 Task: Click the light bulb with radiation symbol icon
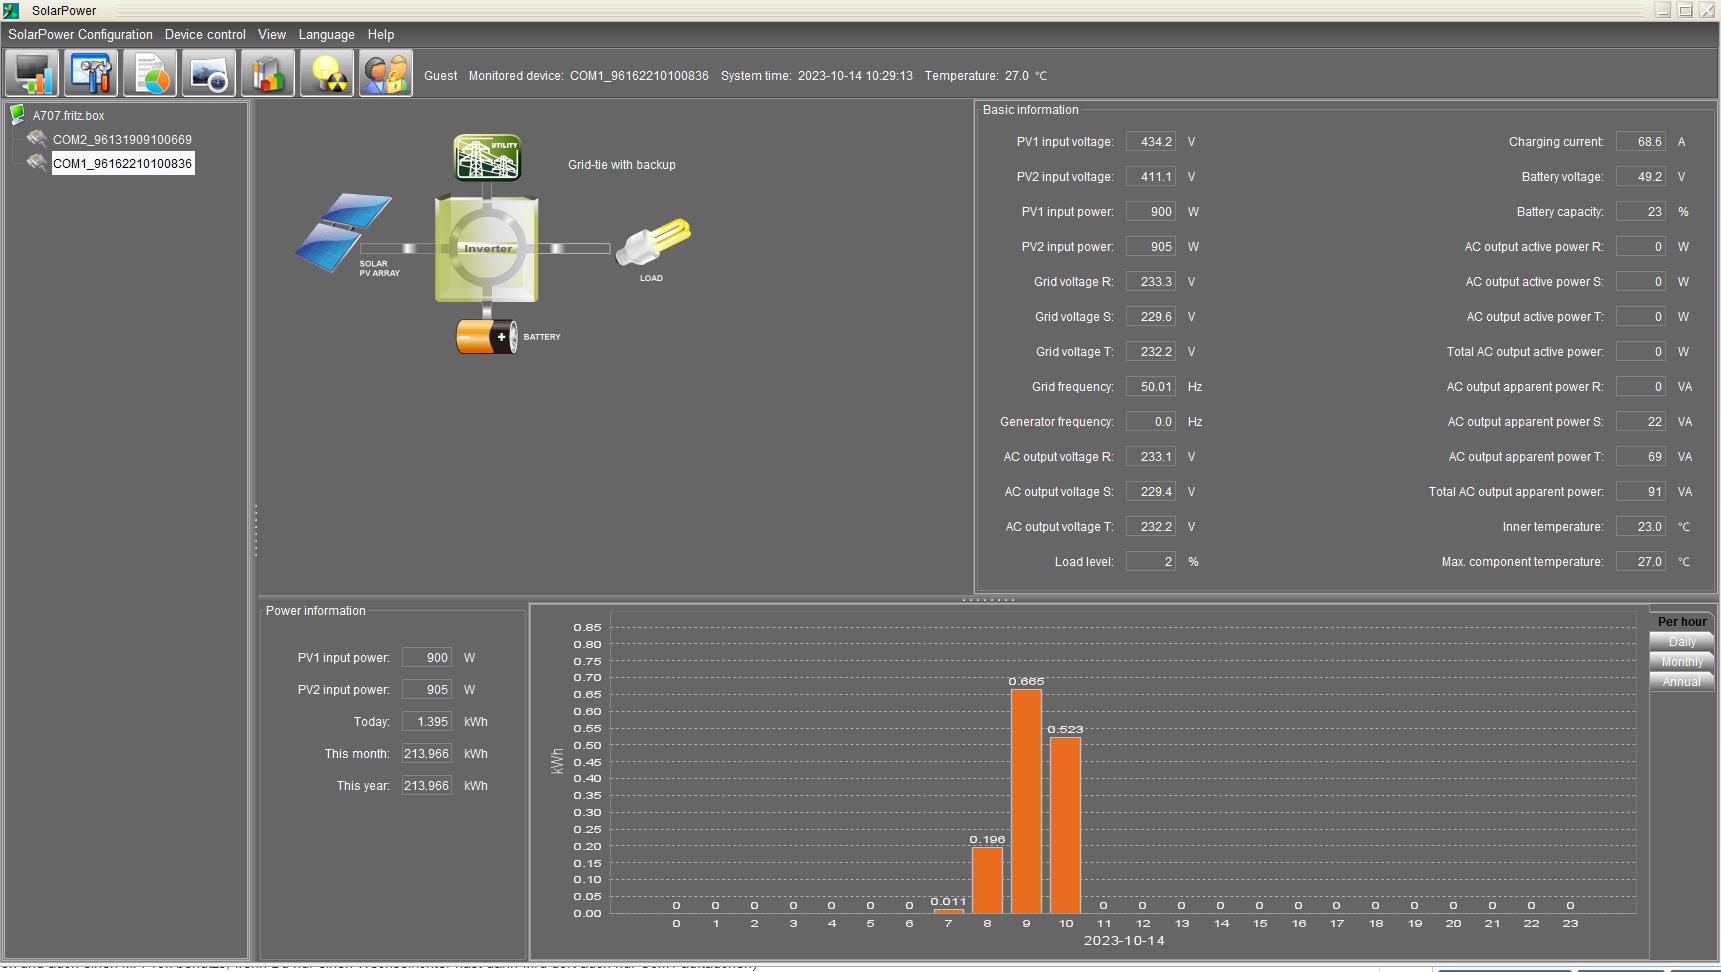(327, 74)
